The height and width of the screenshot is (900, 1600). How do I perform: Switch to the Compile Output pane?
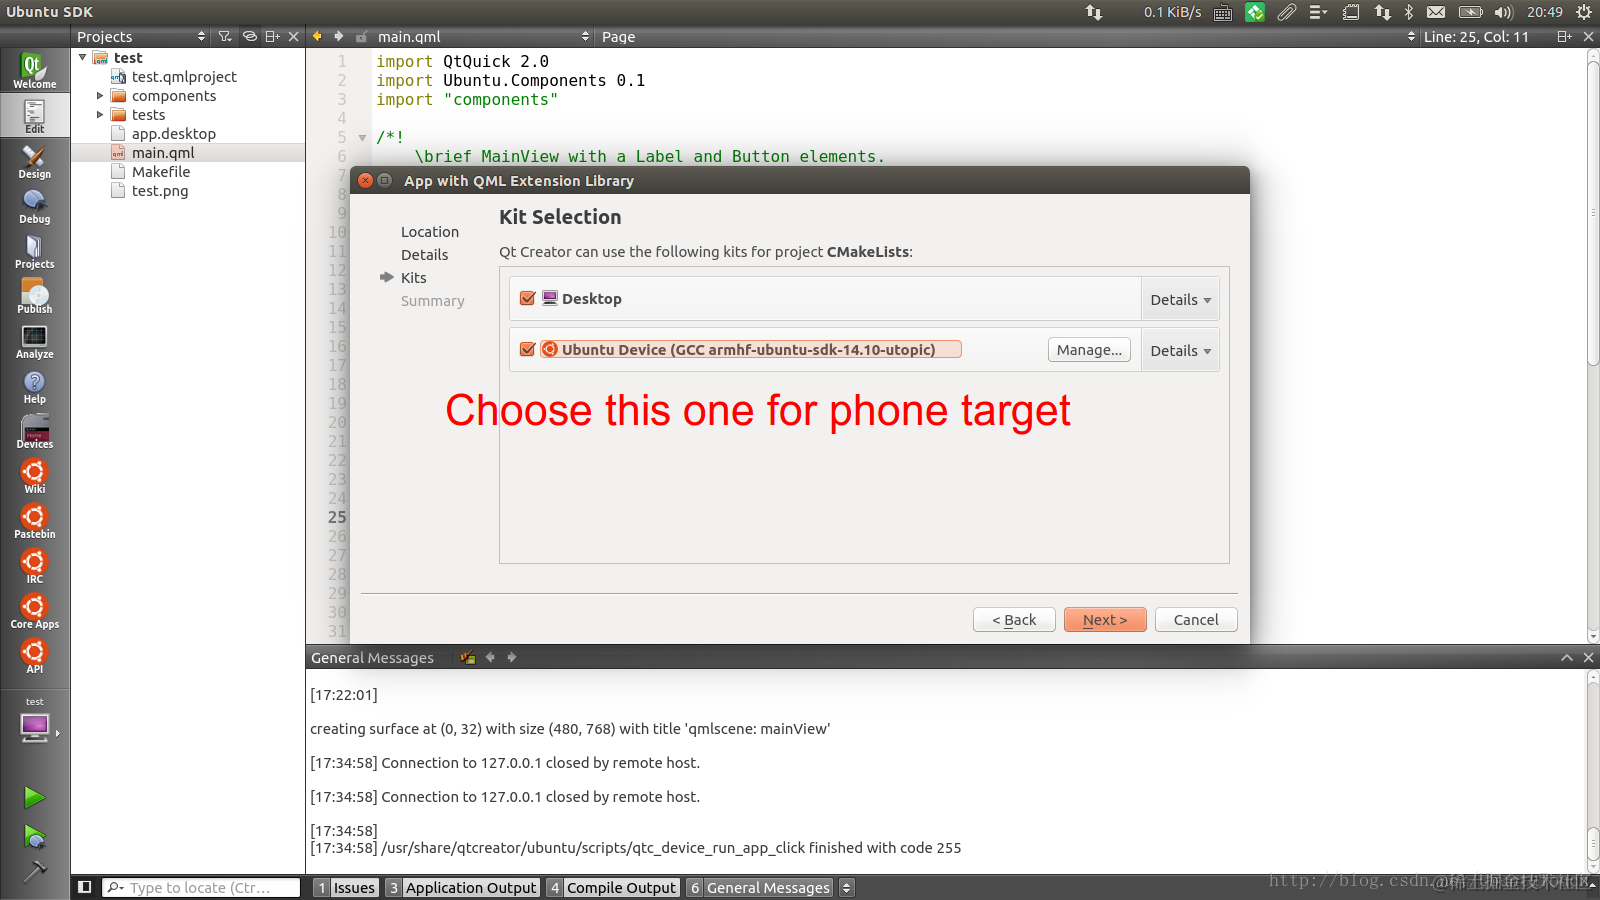tap(613, 887)
